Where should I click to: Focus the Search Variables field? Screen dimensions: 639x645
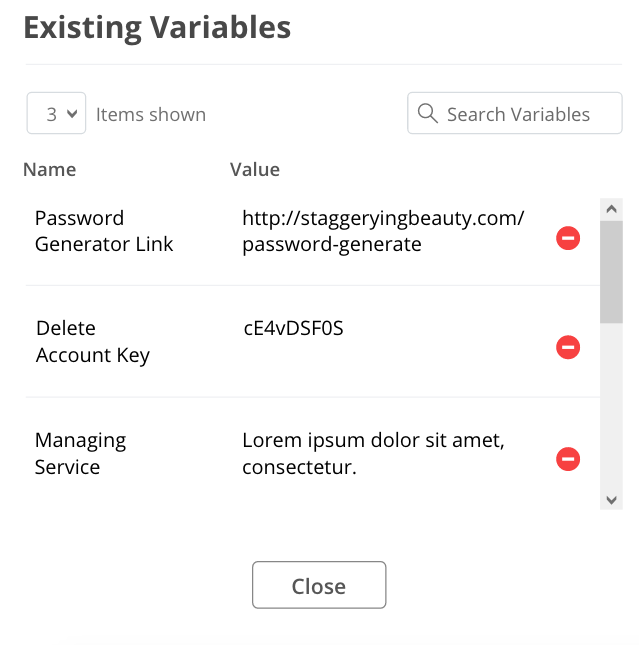(x=515, y=113)
